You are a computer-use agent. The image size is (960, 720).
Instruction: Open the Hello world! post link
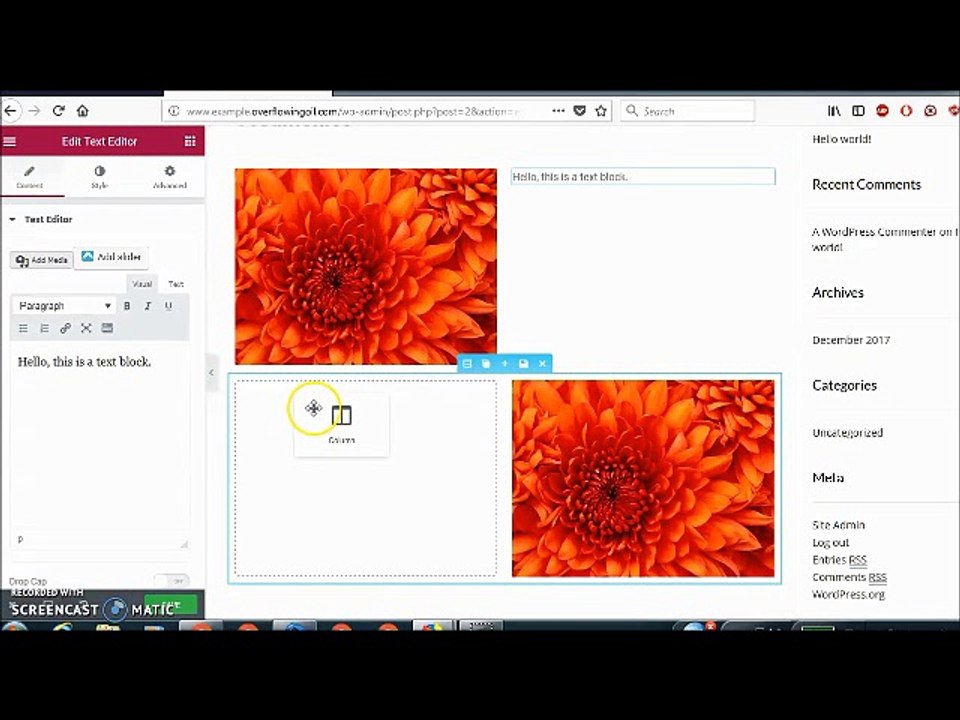(841, 139)
